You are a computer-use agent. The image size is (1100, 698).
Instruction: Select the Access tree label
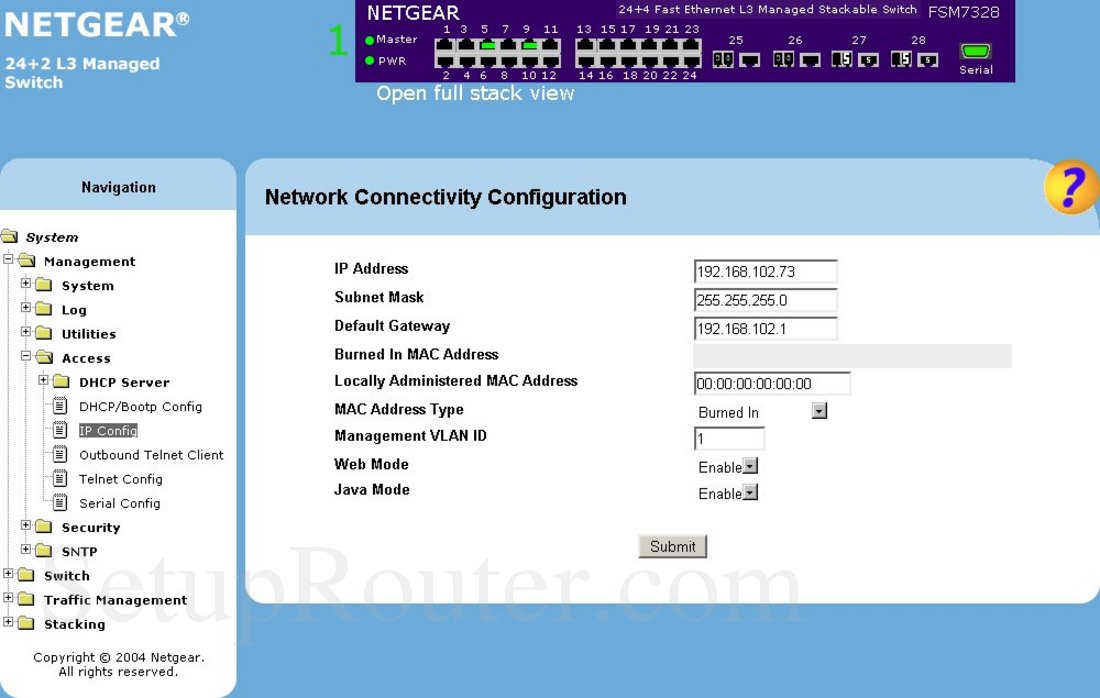coord(86,358)
